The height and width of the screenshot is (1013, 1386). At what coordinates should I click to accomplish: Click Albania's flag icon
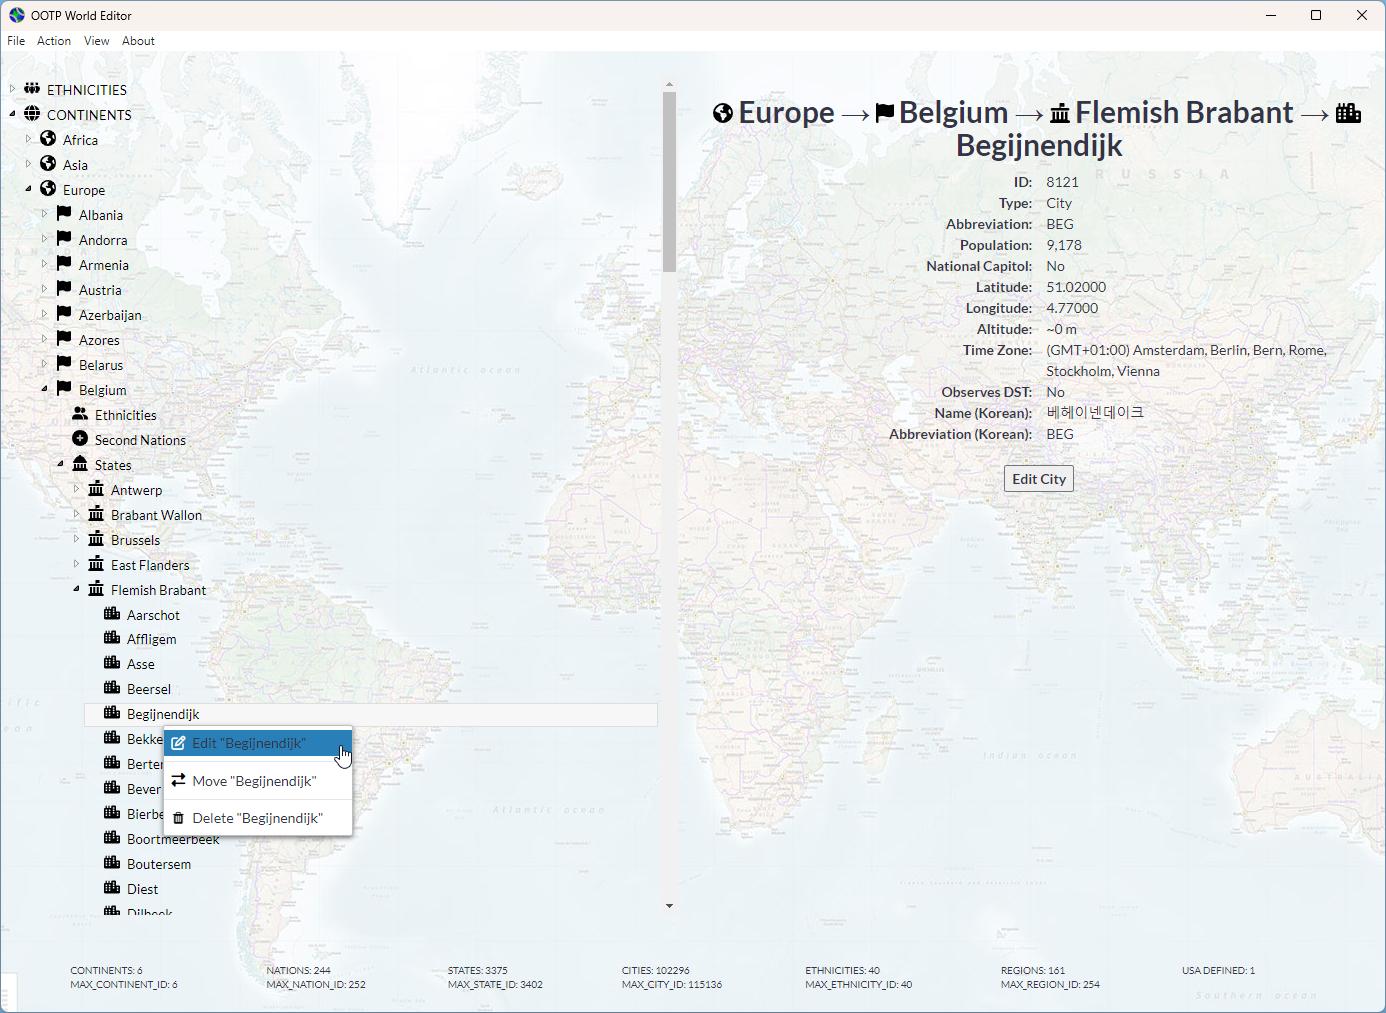pos(63,214)
